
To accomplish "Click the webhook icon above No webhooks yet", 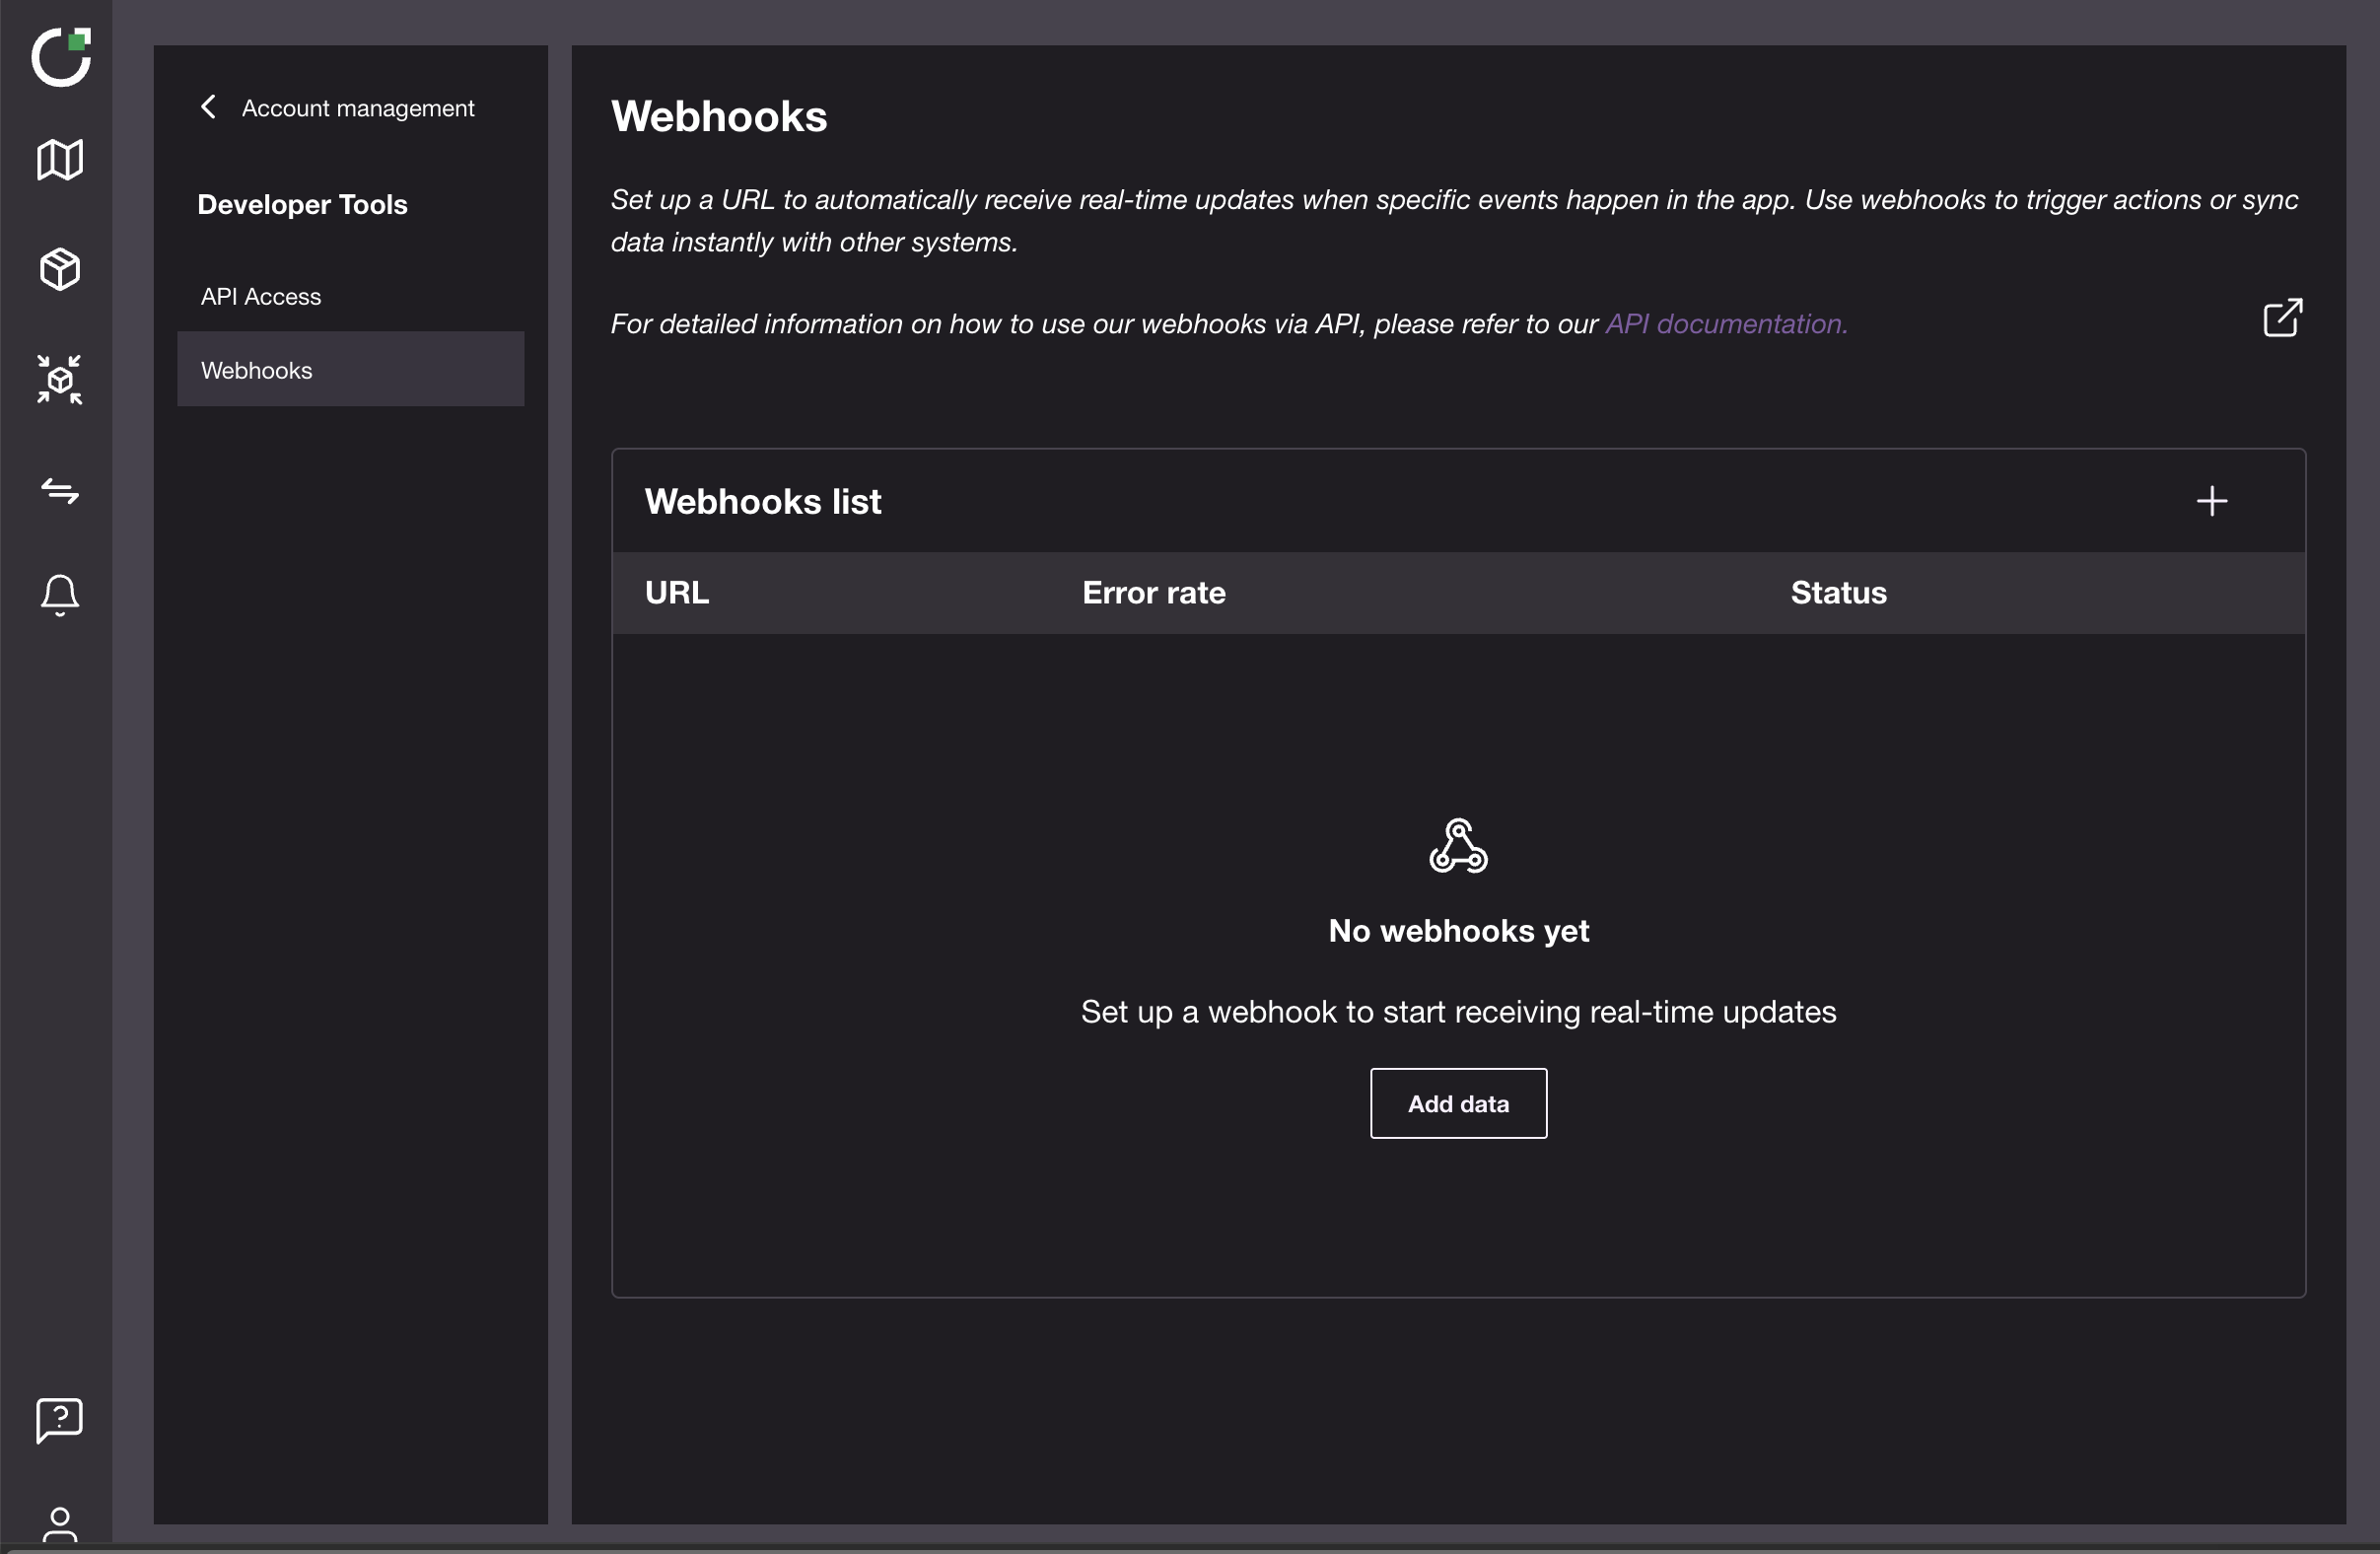I will [1458, 846].
